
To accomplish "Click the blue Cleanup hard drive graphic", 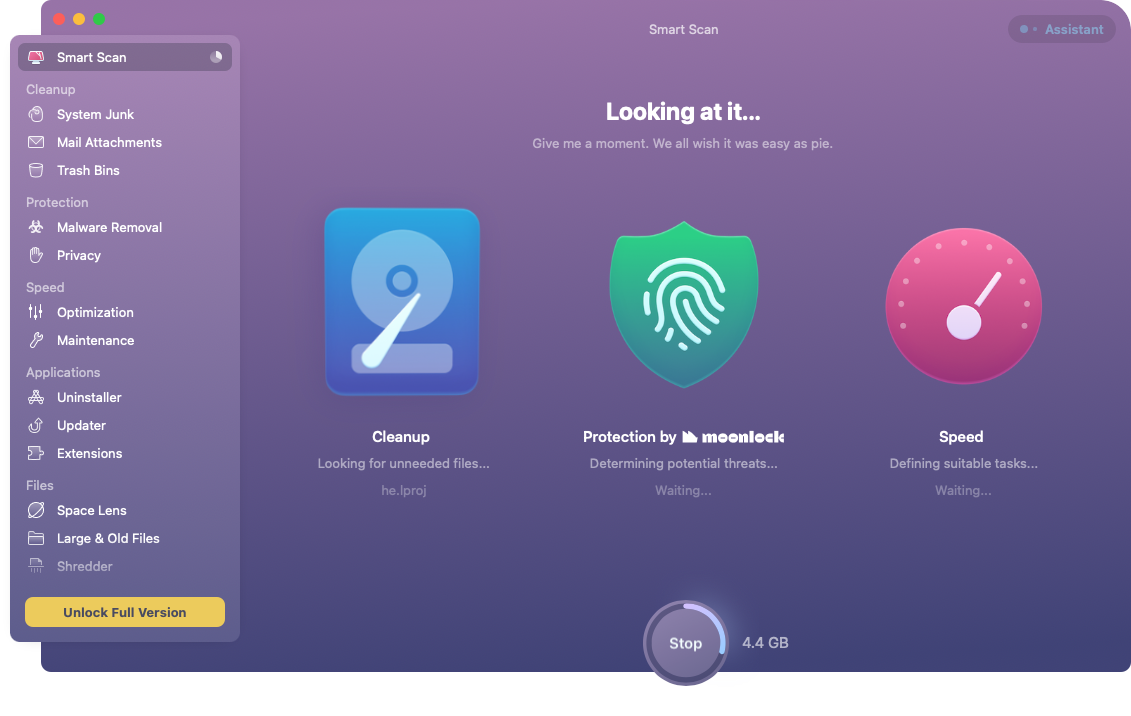I will 402,301.
